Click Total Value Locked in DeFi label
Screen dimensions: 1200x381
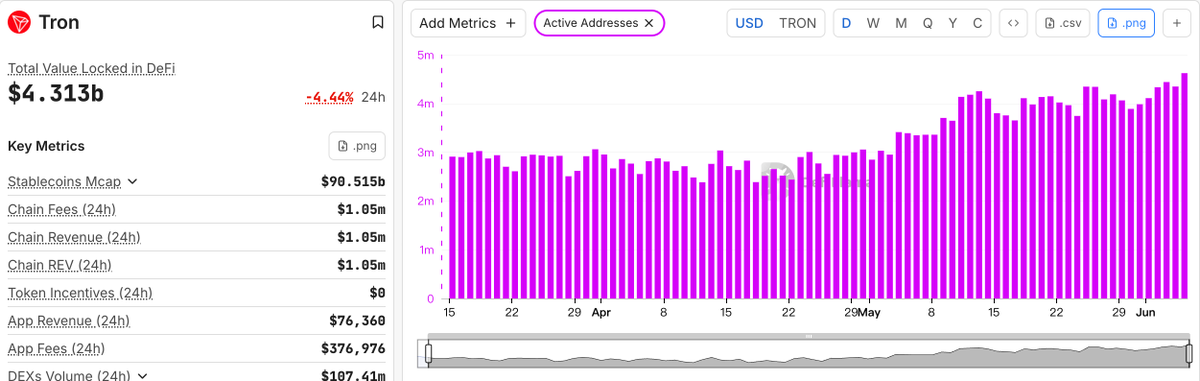click(x=92, y=69)
